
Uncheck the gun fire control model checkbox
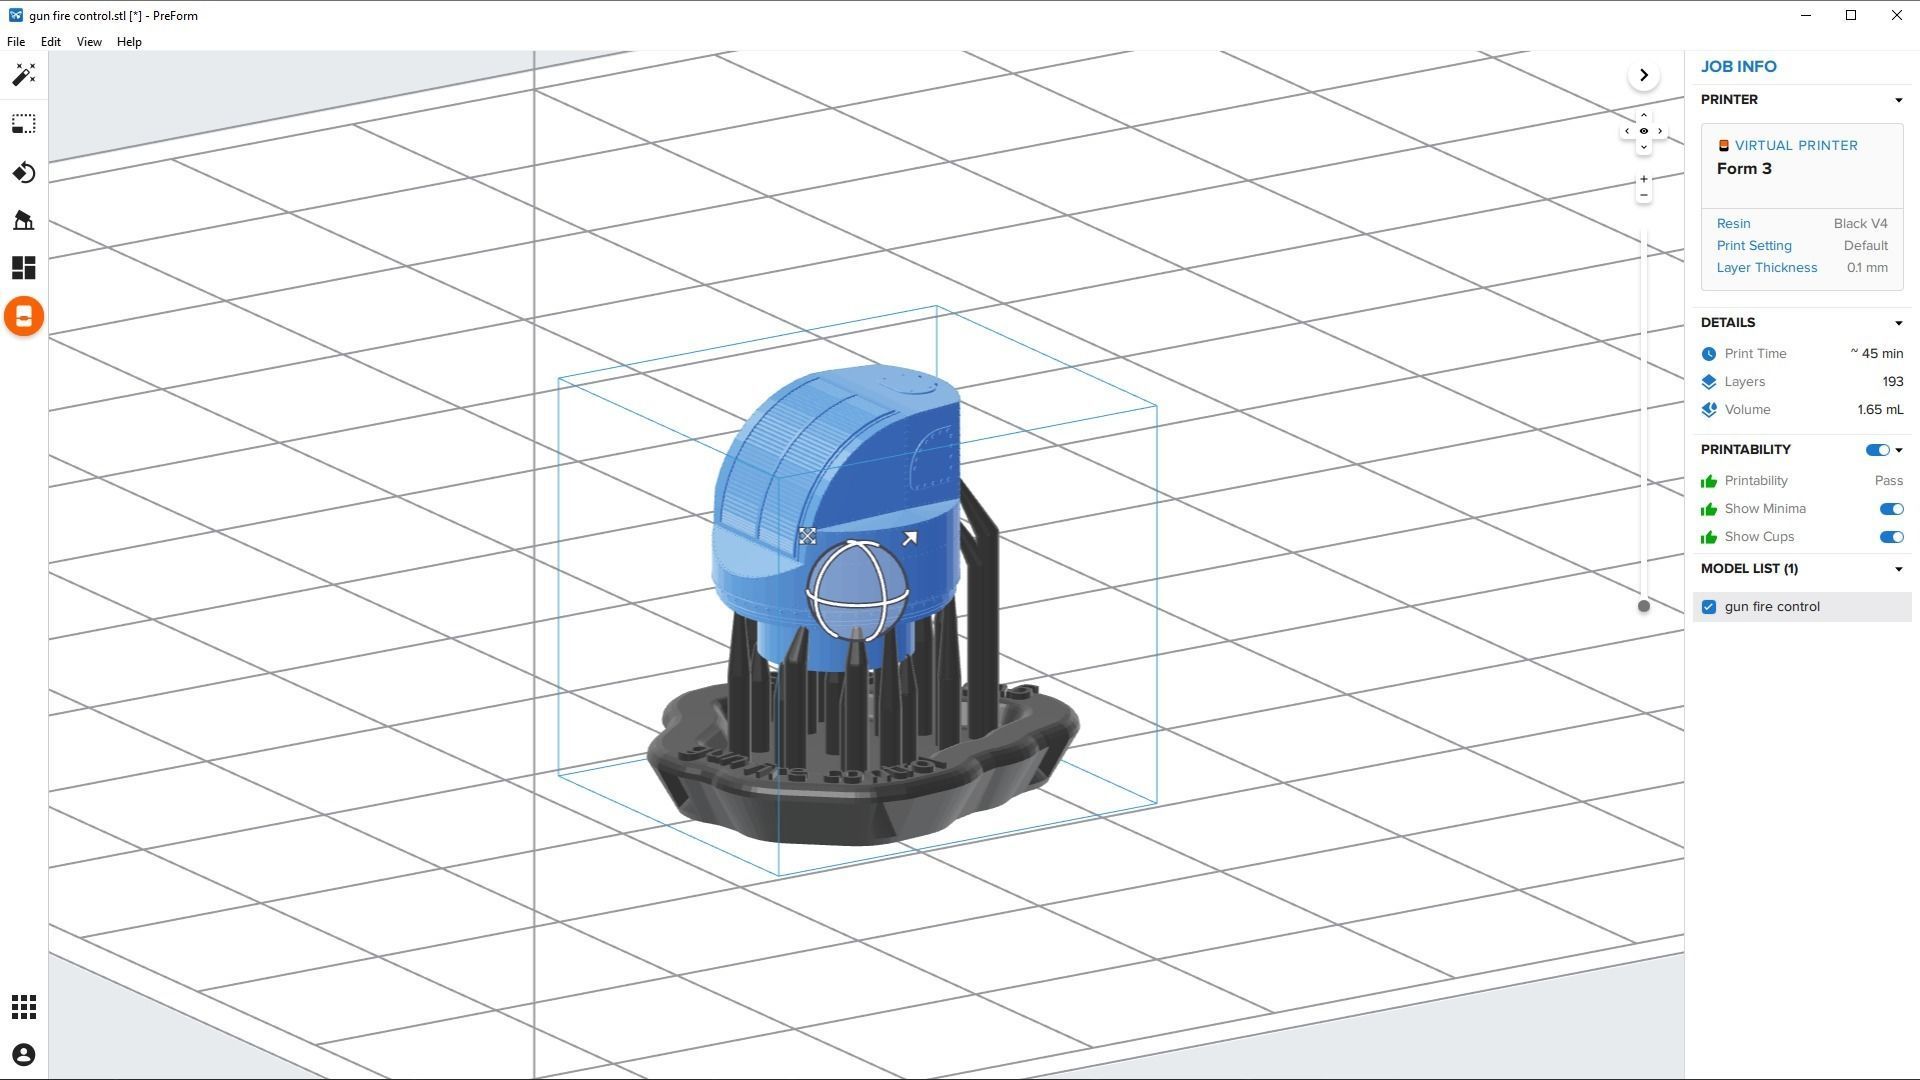coord(1709,607)
